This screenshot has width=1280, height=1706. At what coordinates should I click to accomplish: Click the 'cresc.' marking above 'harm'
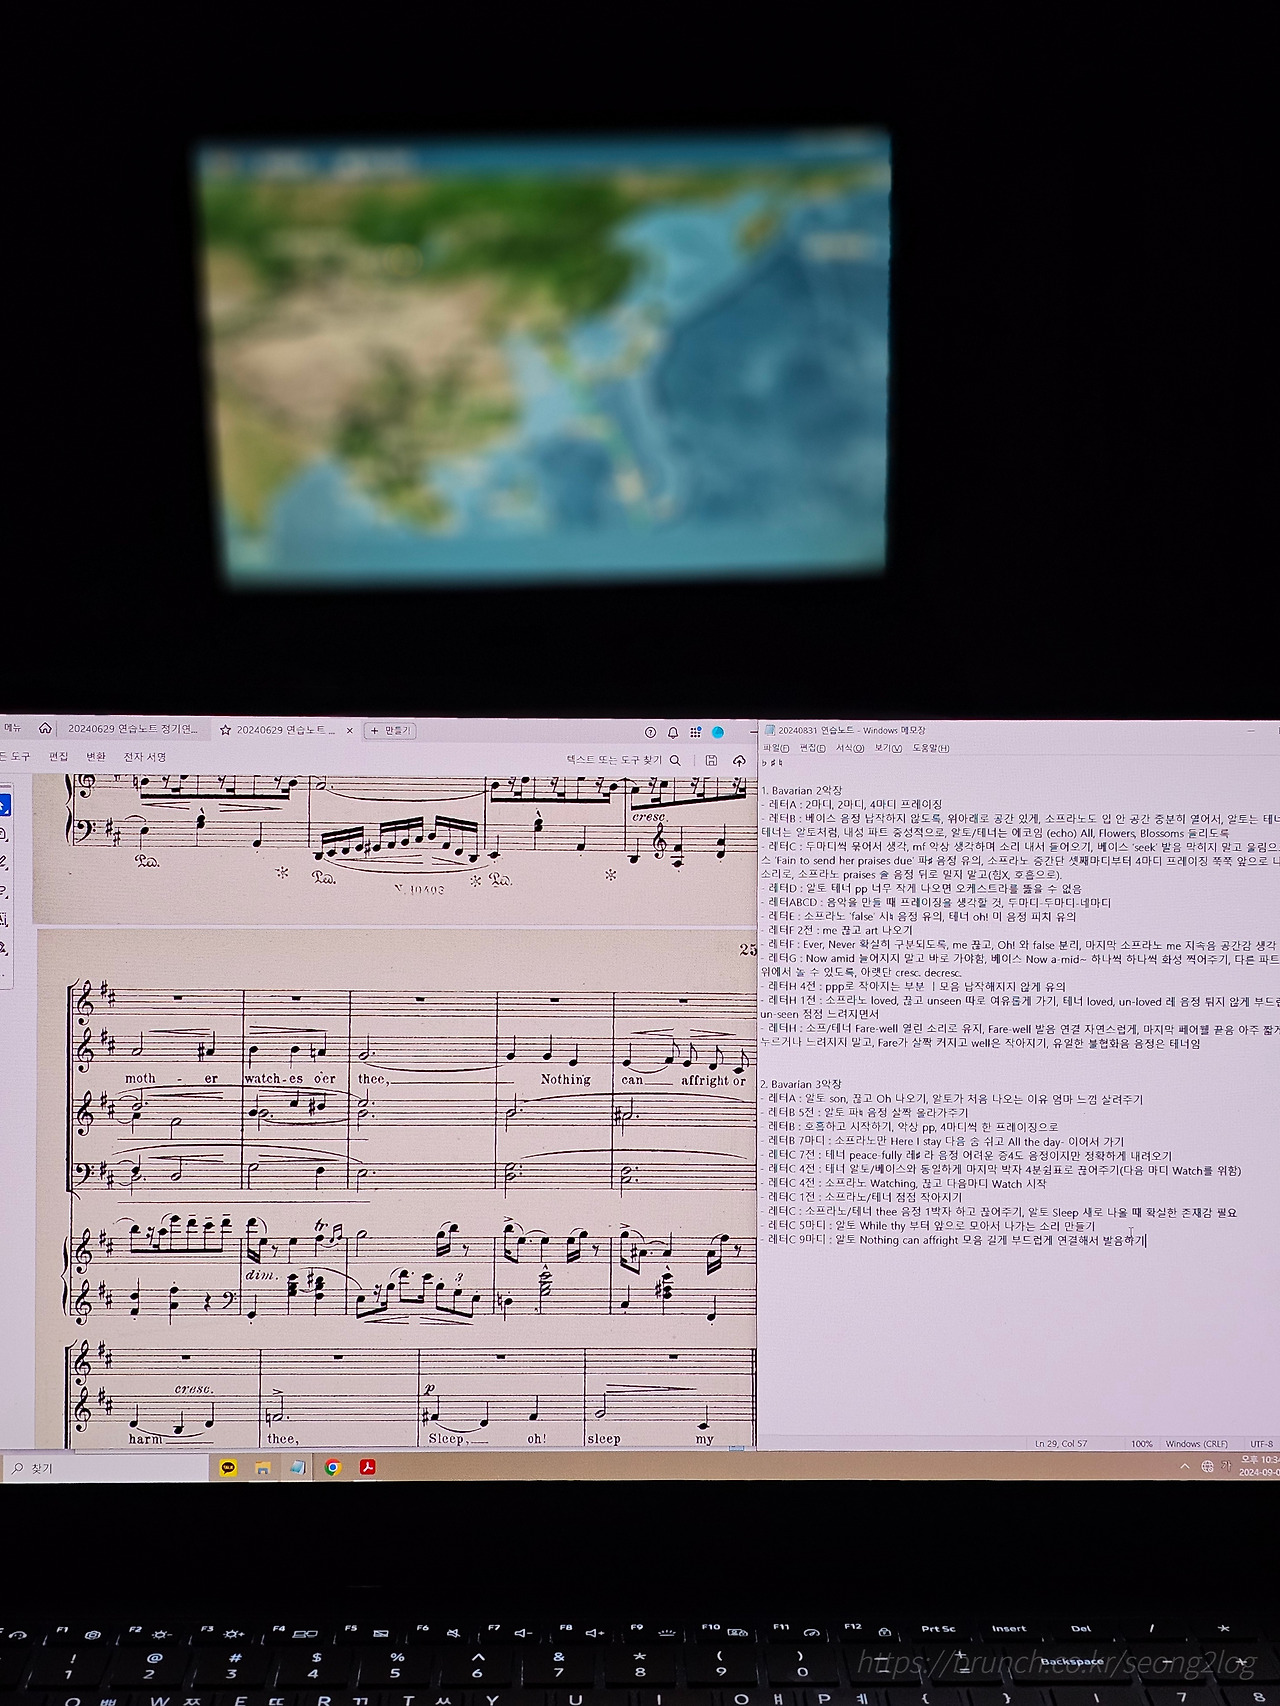(193, 1389)
